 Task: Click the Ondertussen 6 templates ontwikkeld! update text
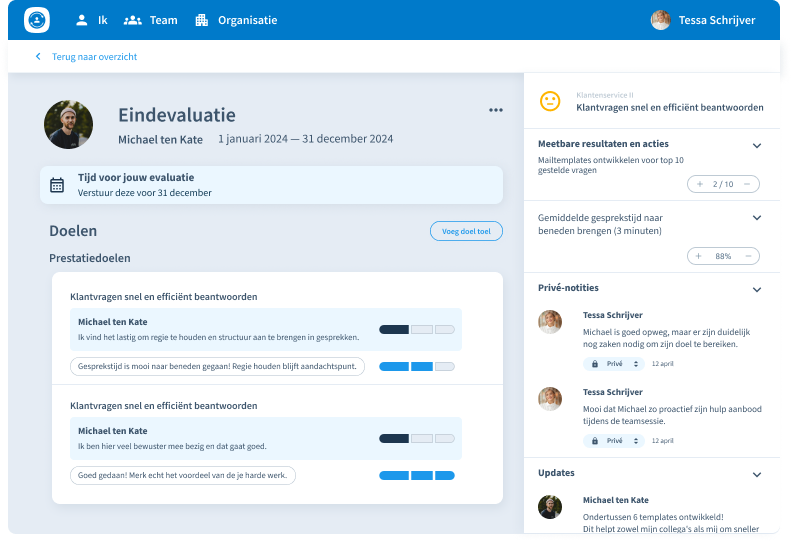click(x=653, y=517)
